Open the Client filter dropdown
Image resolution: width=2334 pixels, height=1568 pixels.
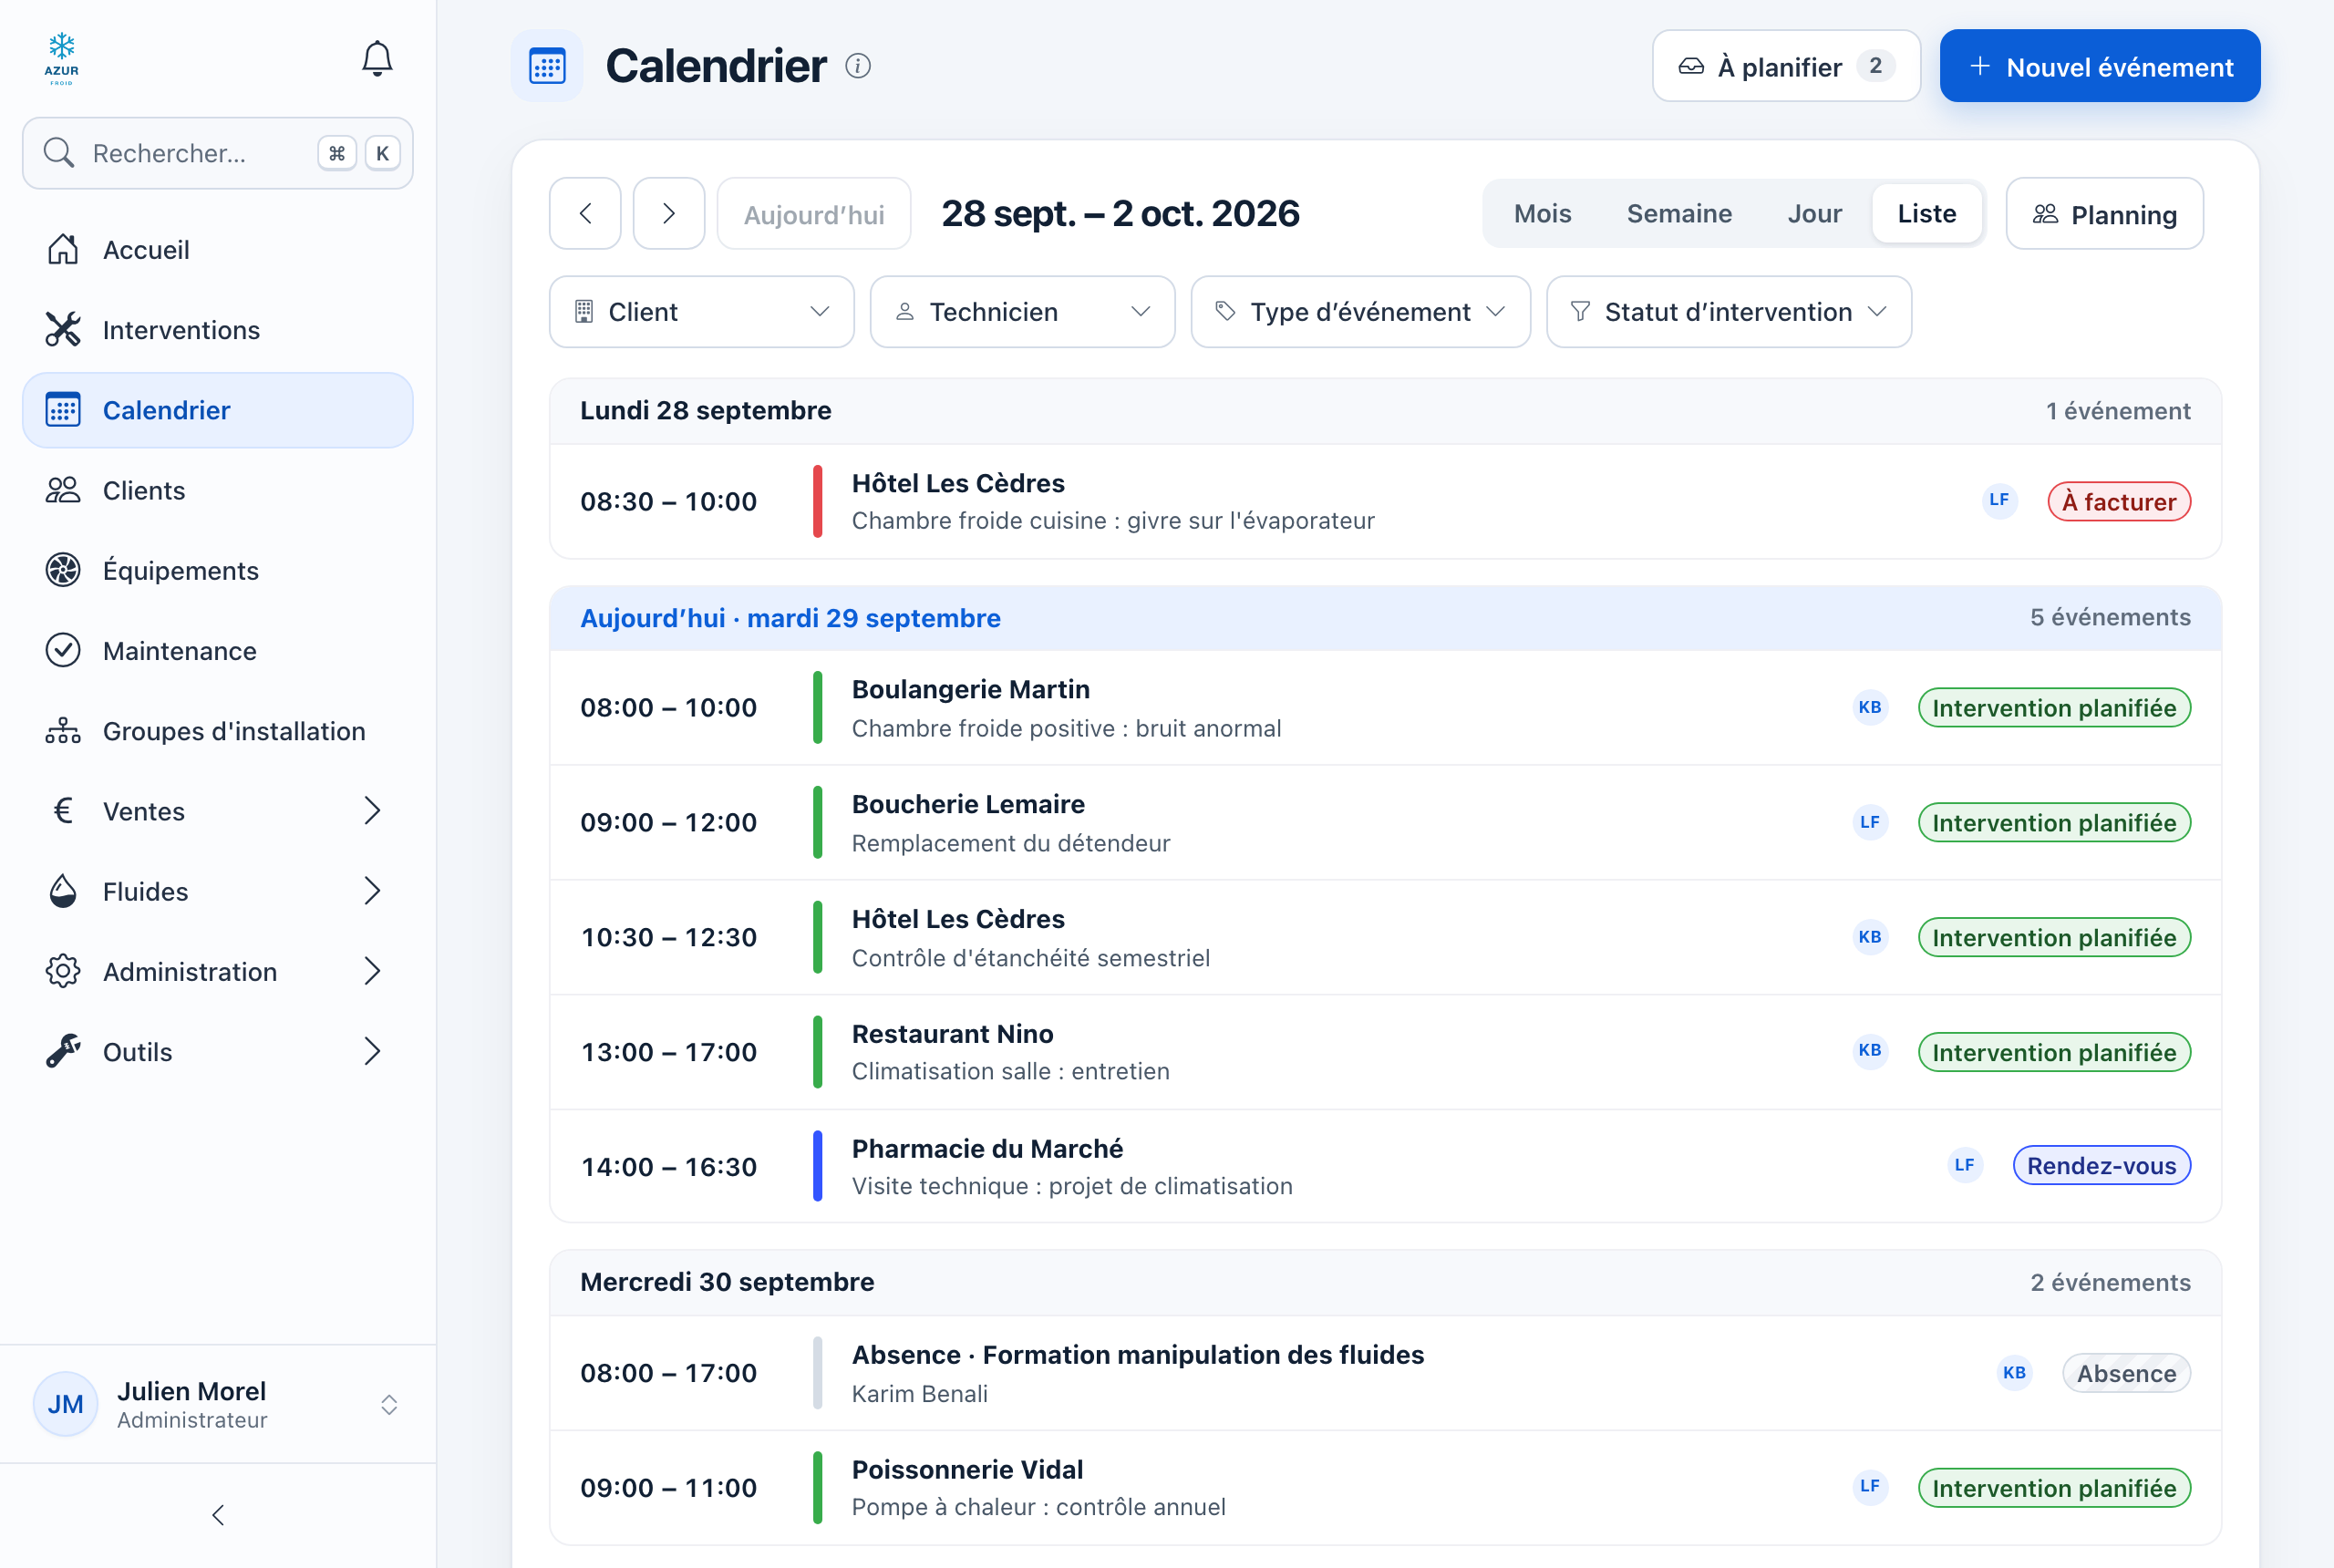coord(702,312)
